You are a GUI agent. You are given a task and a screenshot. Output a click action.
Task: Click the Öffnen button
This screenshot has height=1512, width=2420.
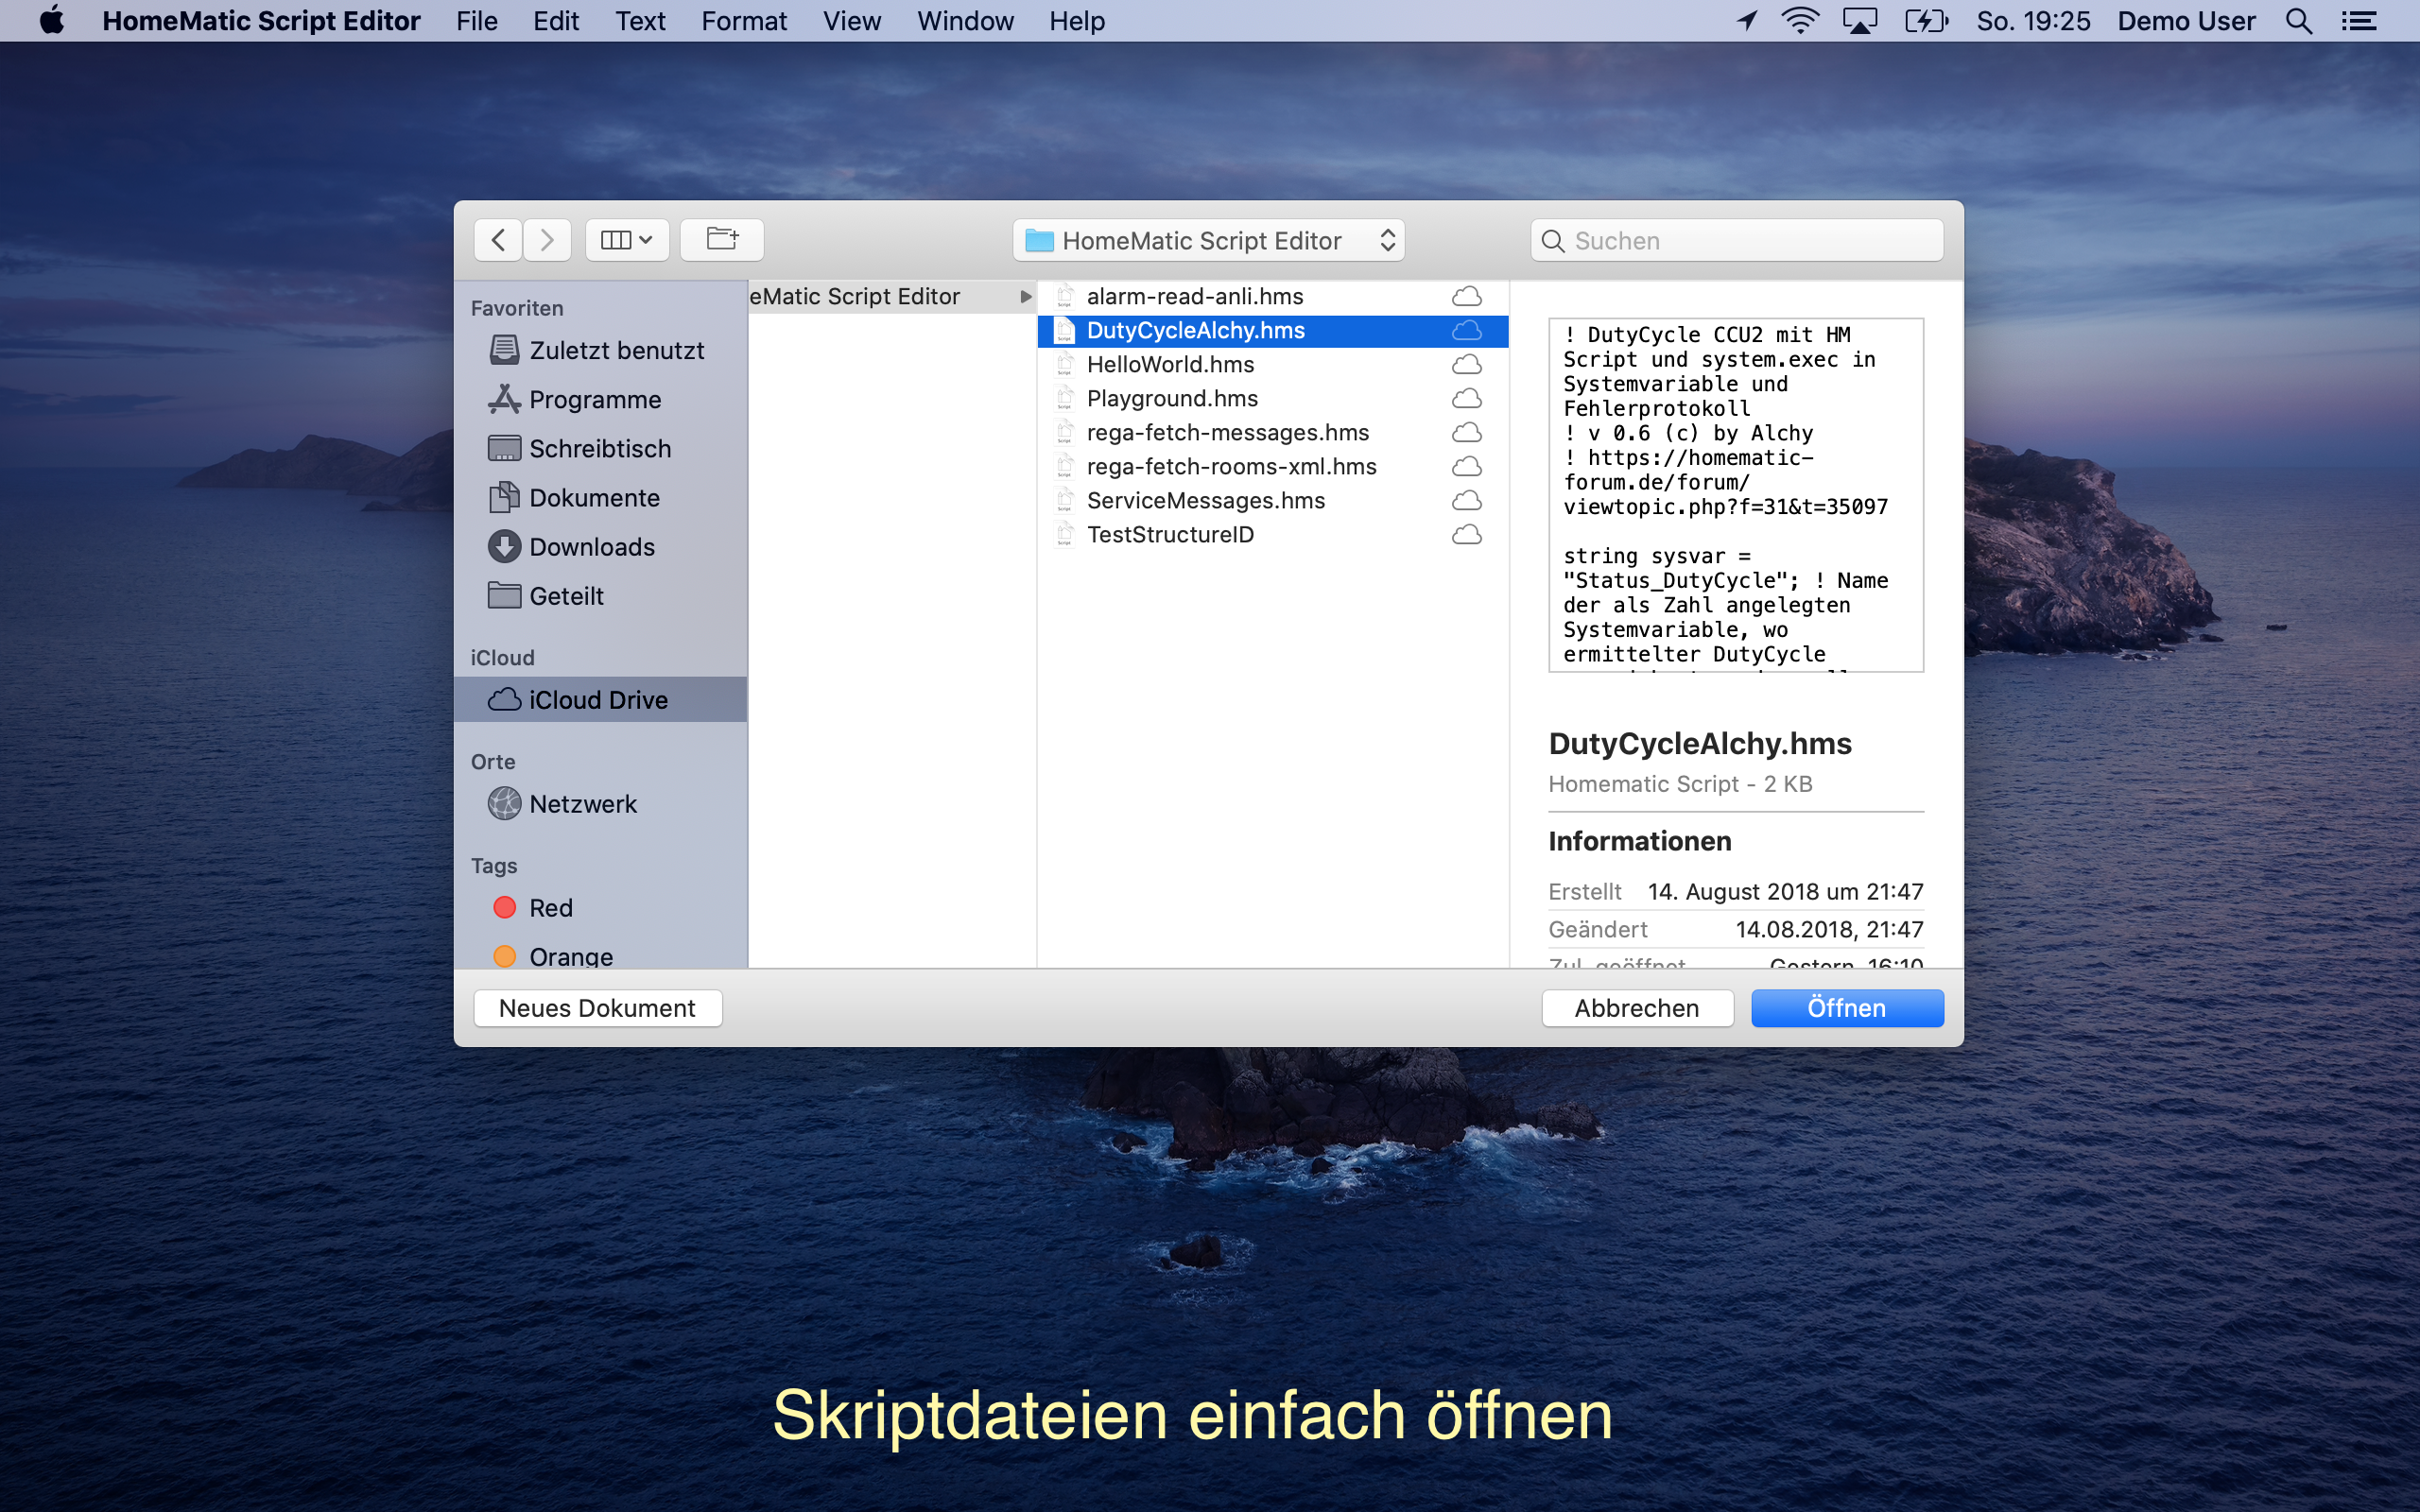point(1846,1008)
